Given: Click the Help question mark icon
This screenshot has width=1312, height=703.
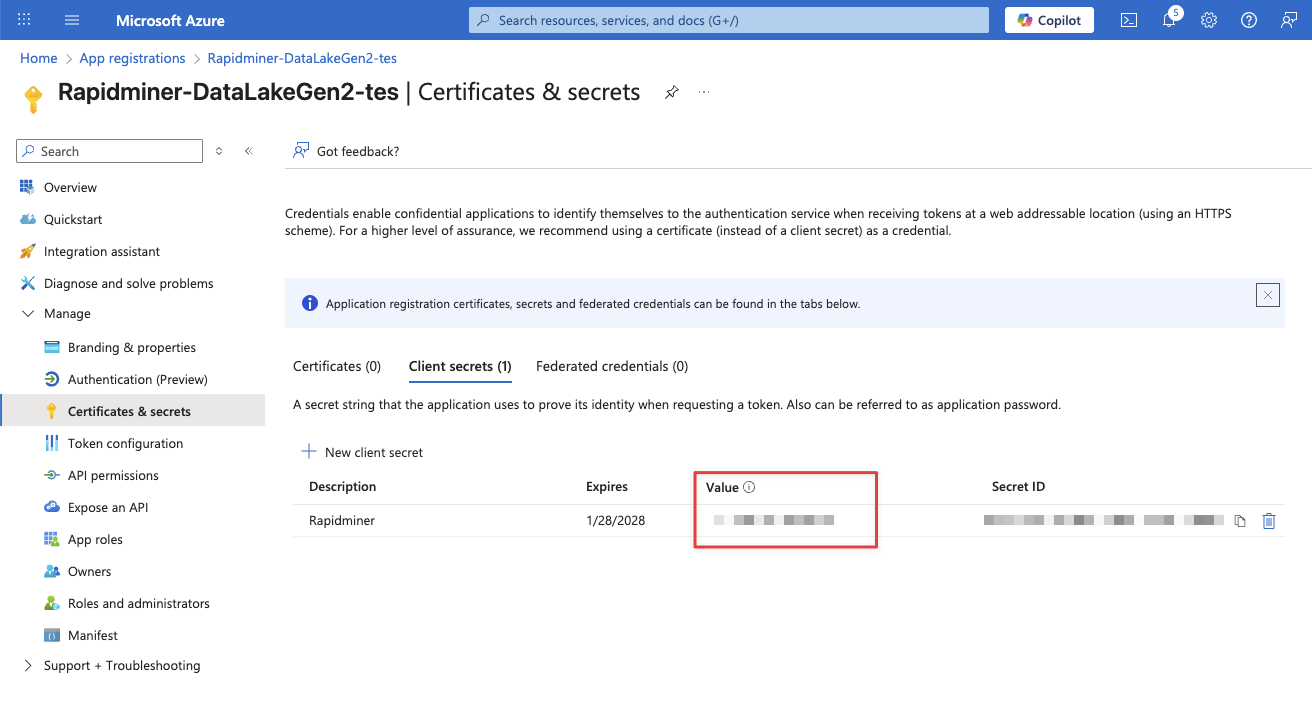Looking at the screenshot, I should tap(1249, 20).
